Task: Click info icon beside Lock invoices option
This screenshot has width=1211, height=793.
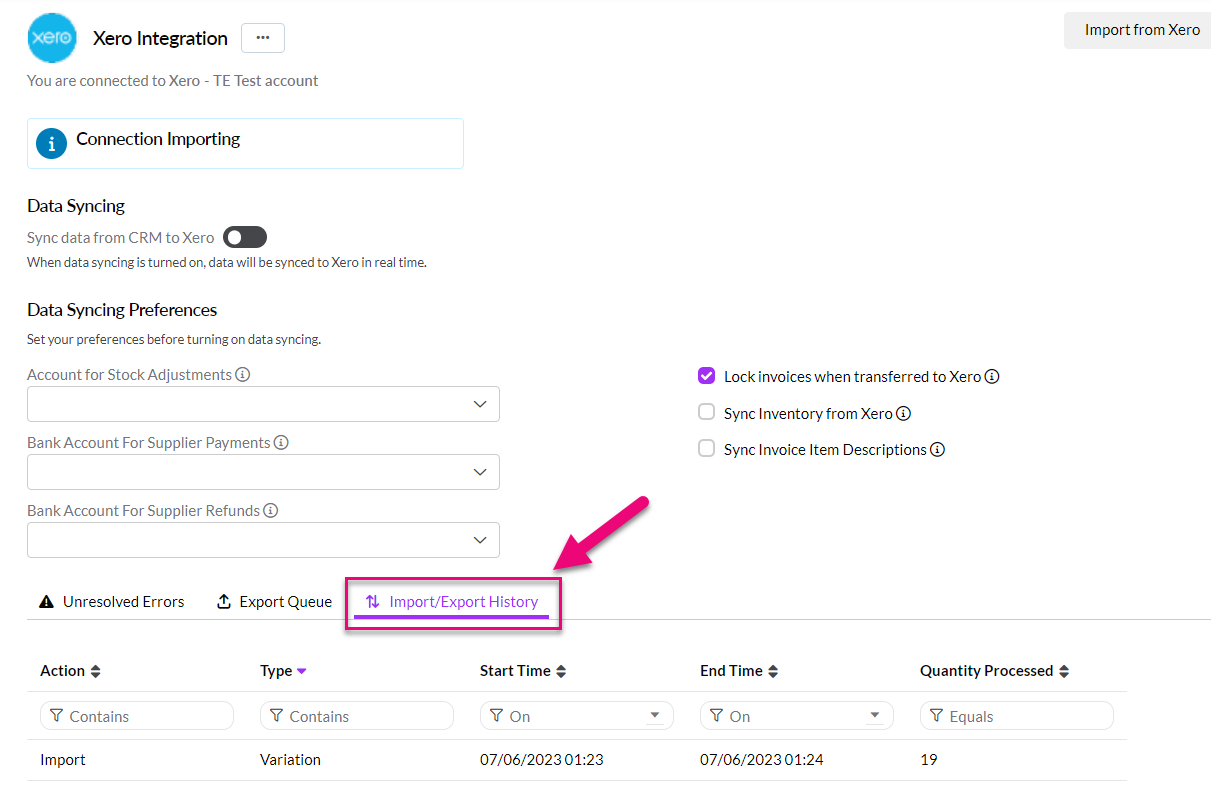Action: click(x=992, y=377)
